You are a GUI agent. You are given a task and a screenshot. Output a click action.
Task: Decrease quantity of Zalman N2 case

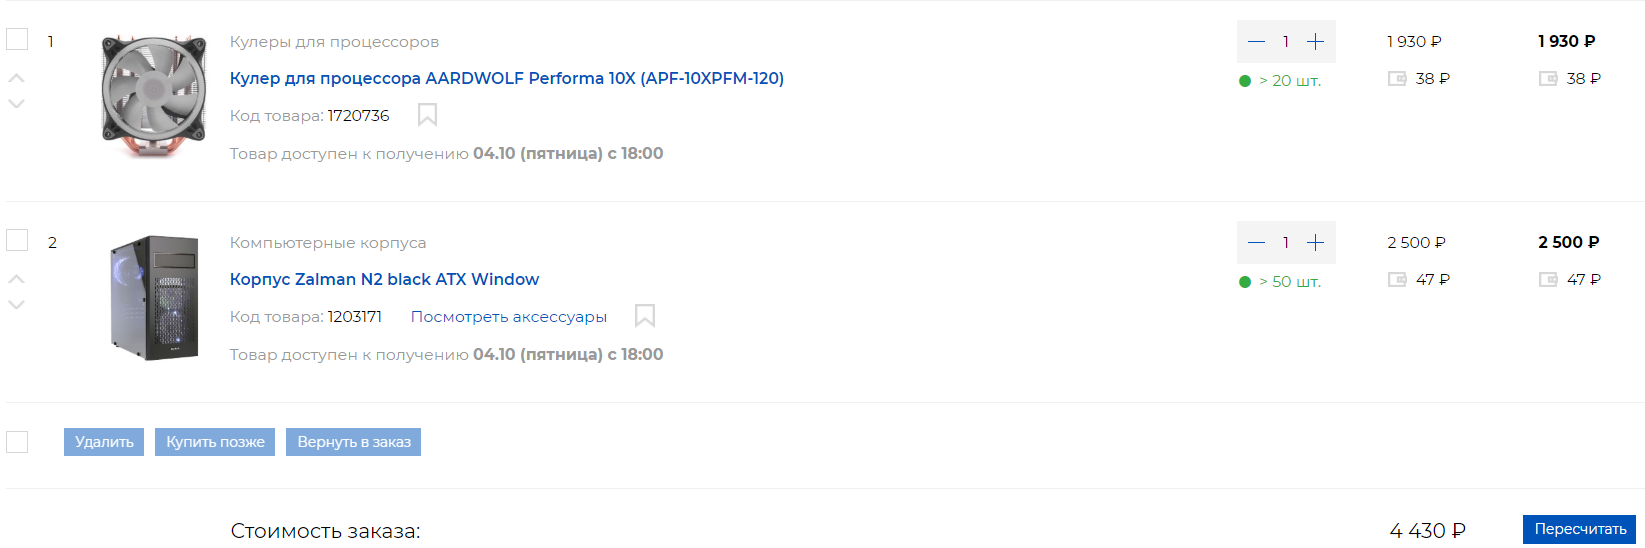tap(1257, 243)
